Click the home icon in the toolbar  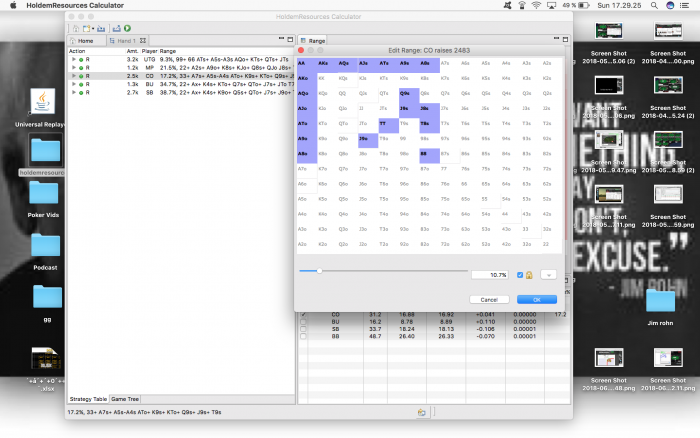click(x=76, y=29)
